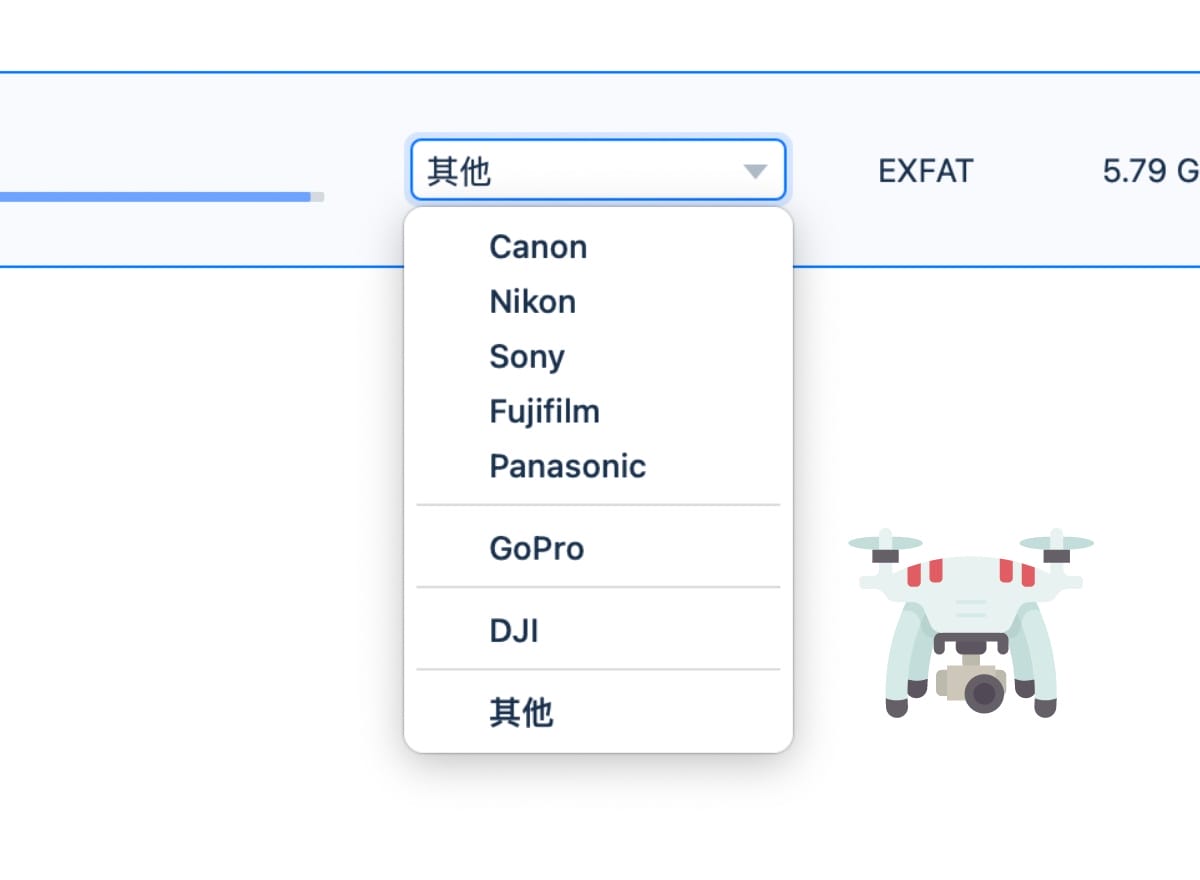Click the dropdown's gray triangle arrow
The height and width of the screenshot is (880, 1200).
(755, 172)
